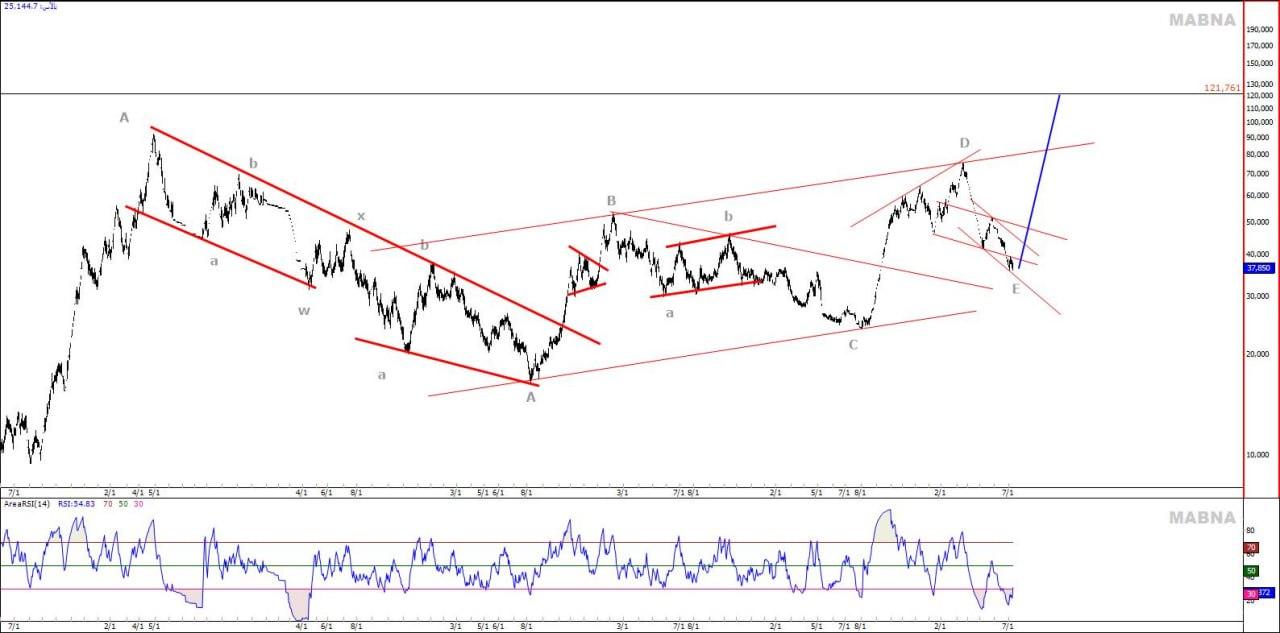The height and width of the screenshot is (633, 1280).
Task: Click the 25,144.7 readout at top left
Action: [x=22, y=6]
